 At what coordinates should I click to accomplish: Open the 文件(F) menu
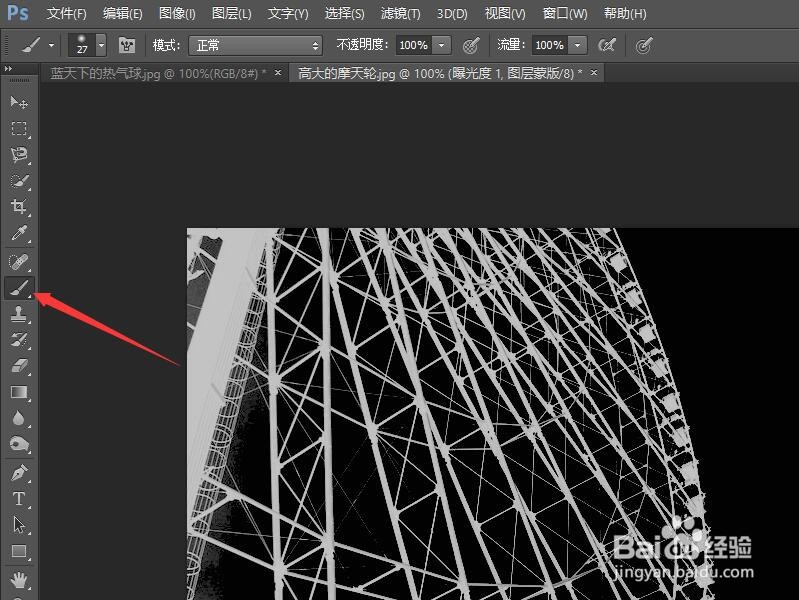[67, 13]
